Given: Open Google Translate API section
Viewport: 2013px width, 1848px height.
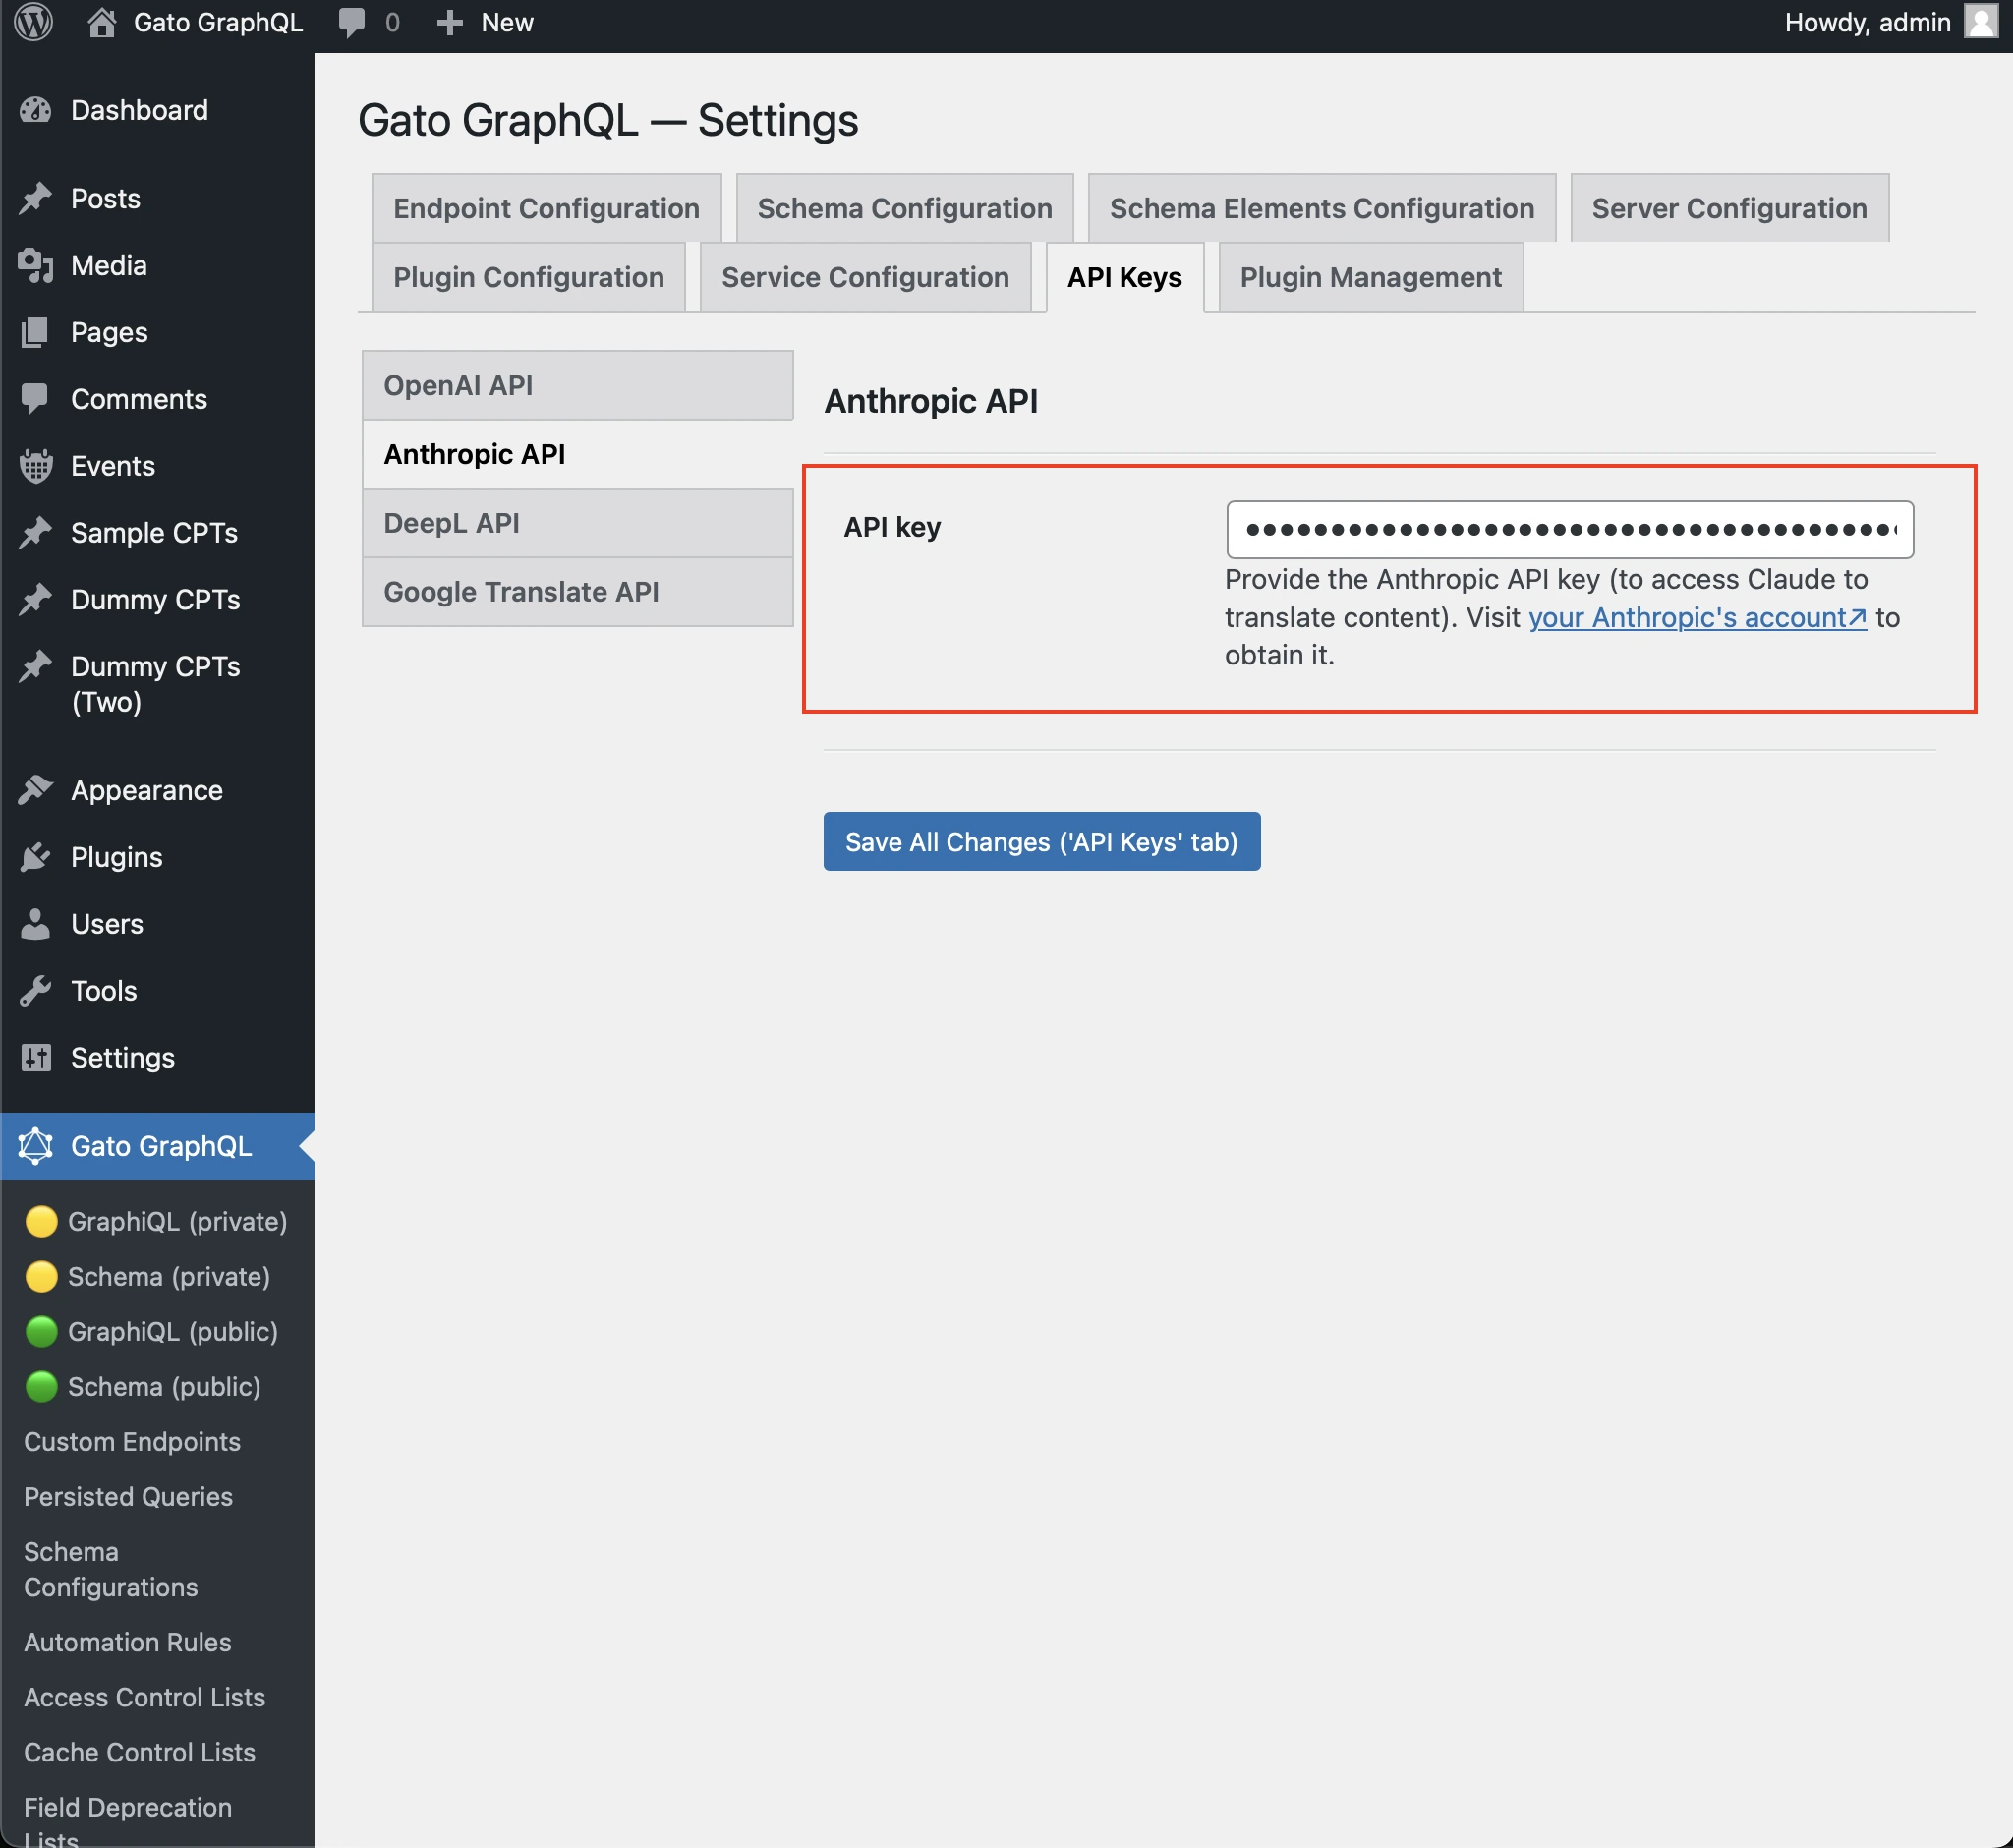Looking at the screenshot, I should pyautogui.click(x=577, y=592).
